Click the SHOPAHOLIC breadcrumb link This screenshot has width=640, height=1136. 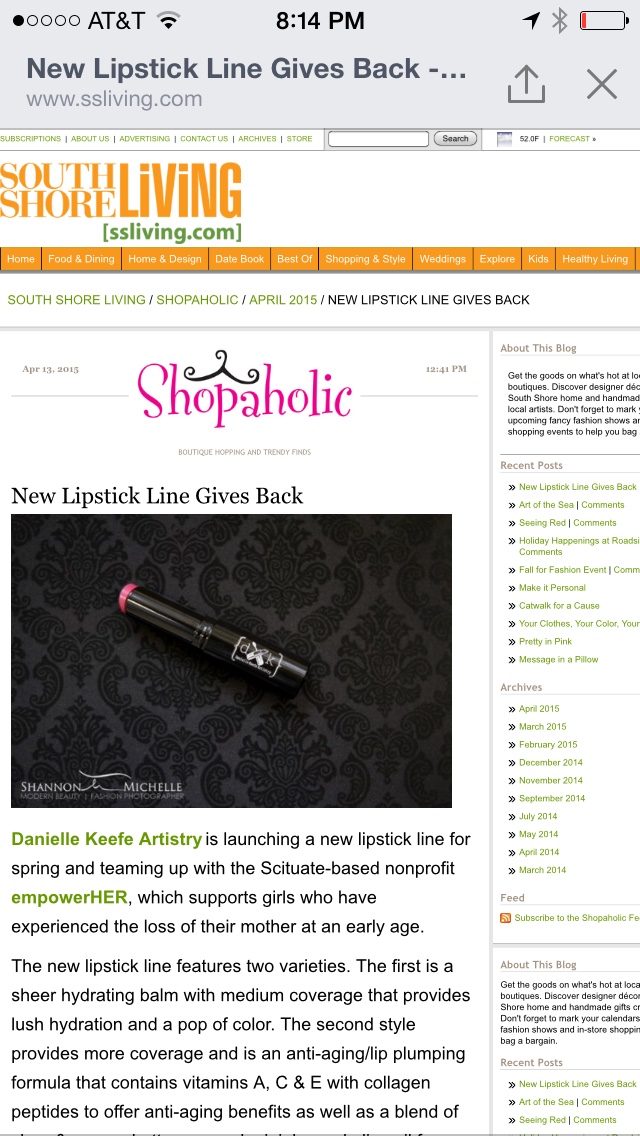pyautogui.click(x=197, y=300)
